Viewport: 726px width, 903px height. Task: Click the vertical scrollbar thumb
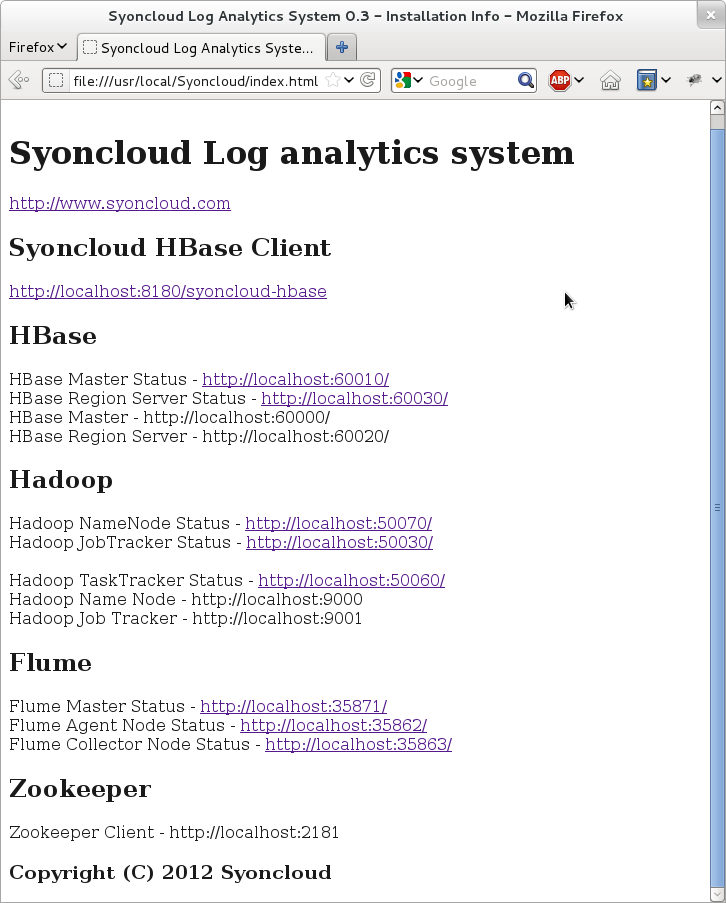click(717, 507)
